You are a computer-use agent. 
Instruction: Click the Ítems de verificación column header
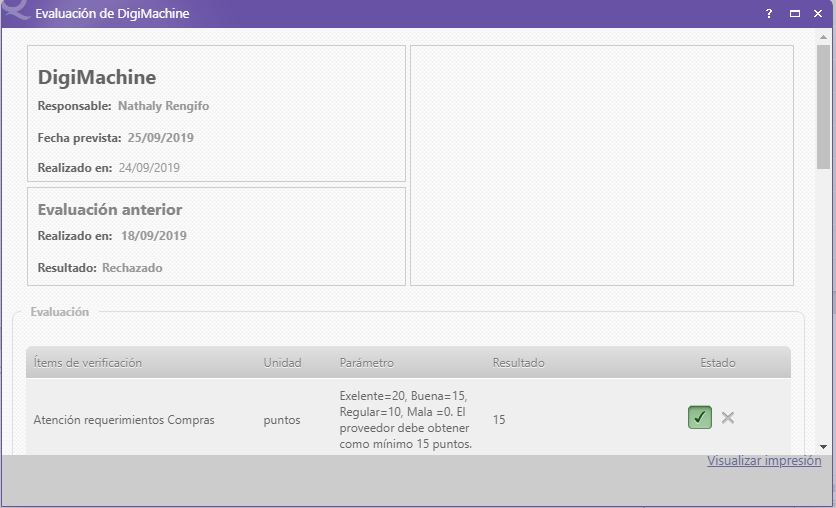click(x=87, y=363)
